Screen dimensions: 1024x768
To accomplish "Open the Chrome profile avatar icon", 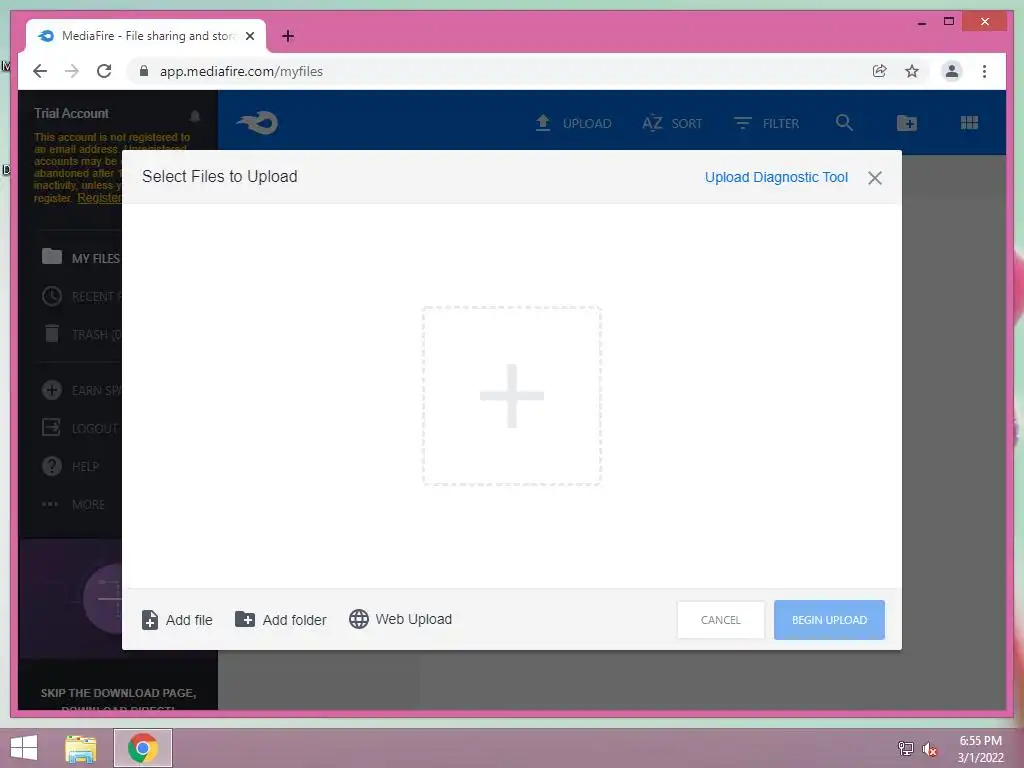I will [952, 71].
